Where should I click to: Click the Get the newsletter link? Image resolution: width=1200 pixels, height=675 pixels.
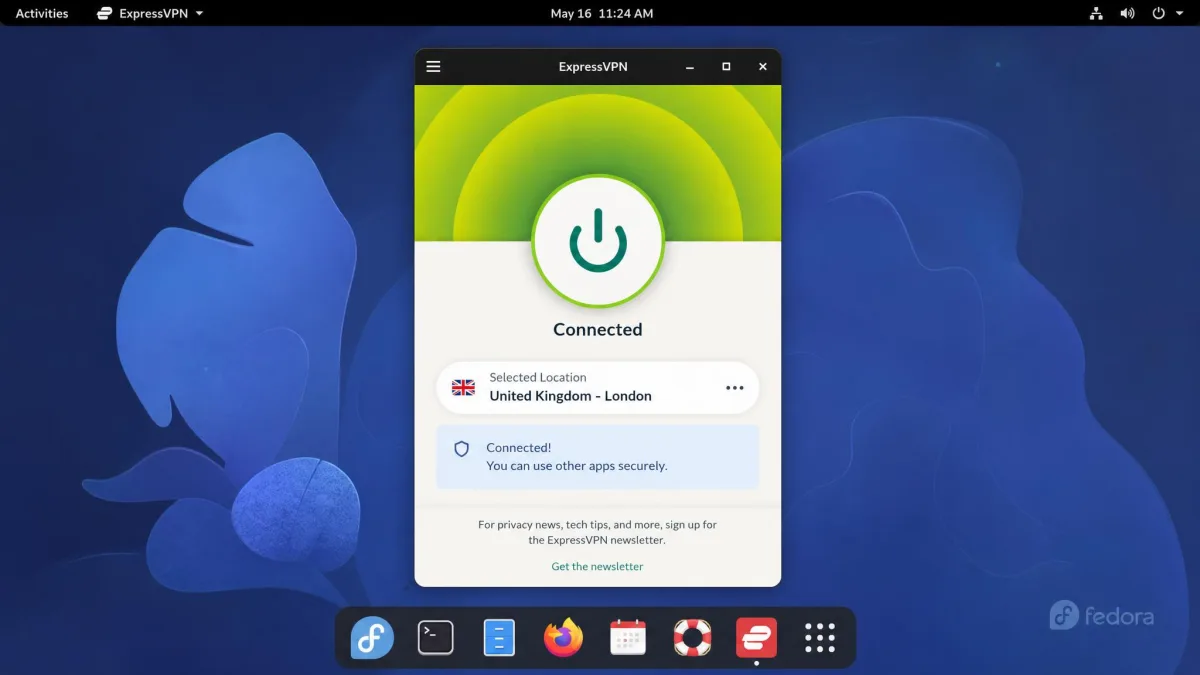(x=598, y=566)
